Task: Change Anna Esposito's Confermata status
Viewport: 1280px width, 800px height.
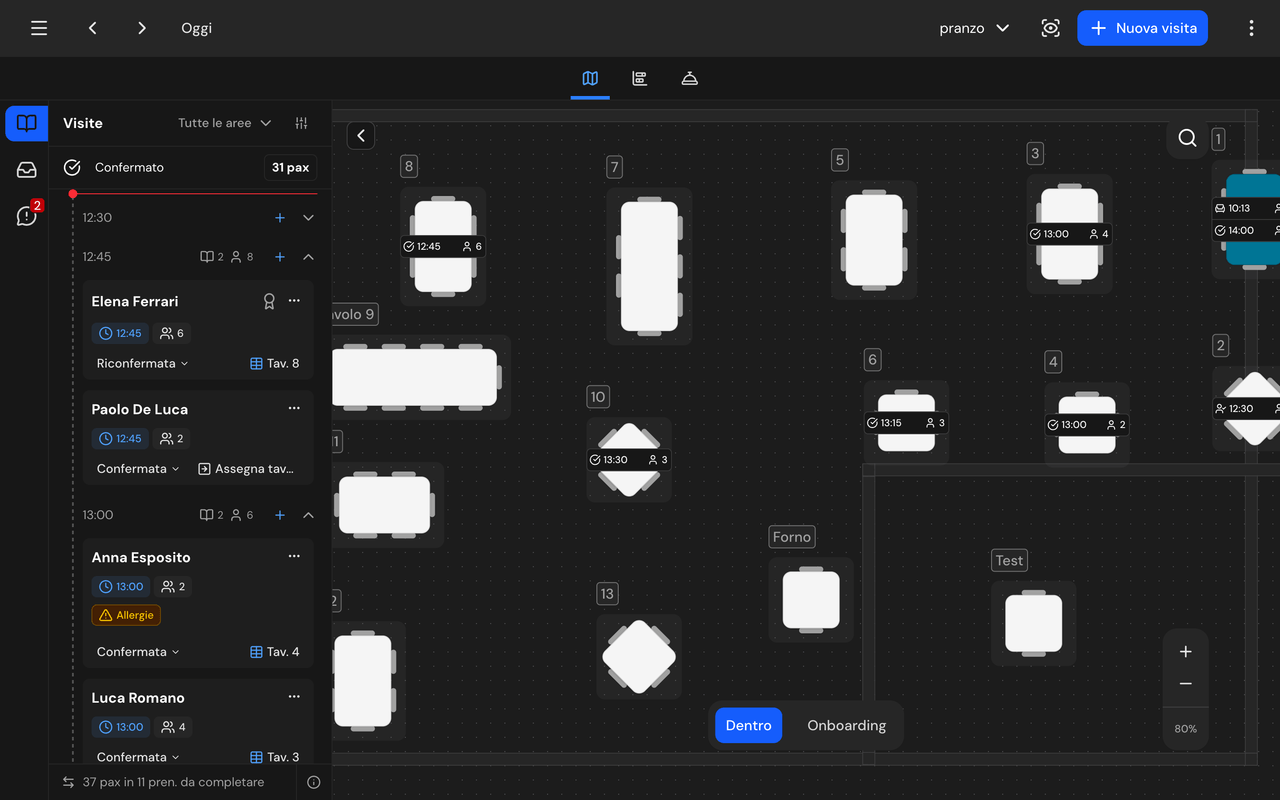Action: pos(138,651)
